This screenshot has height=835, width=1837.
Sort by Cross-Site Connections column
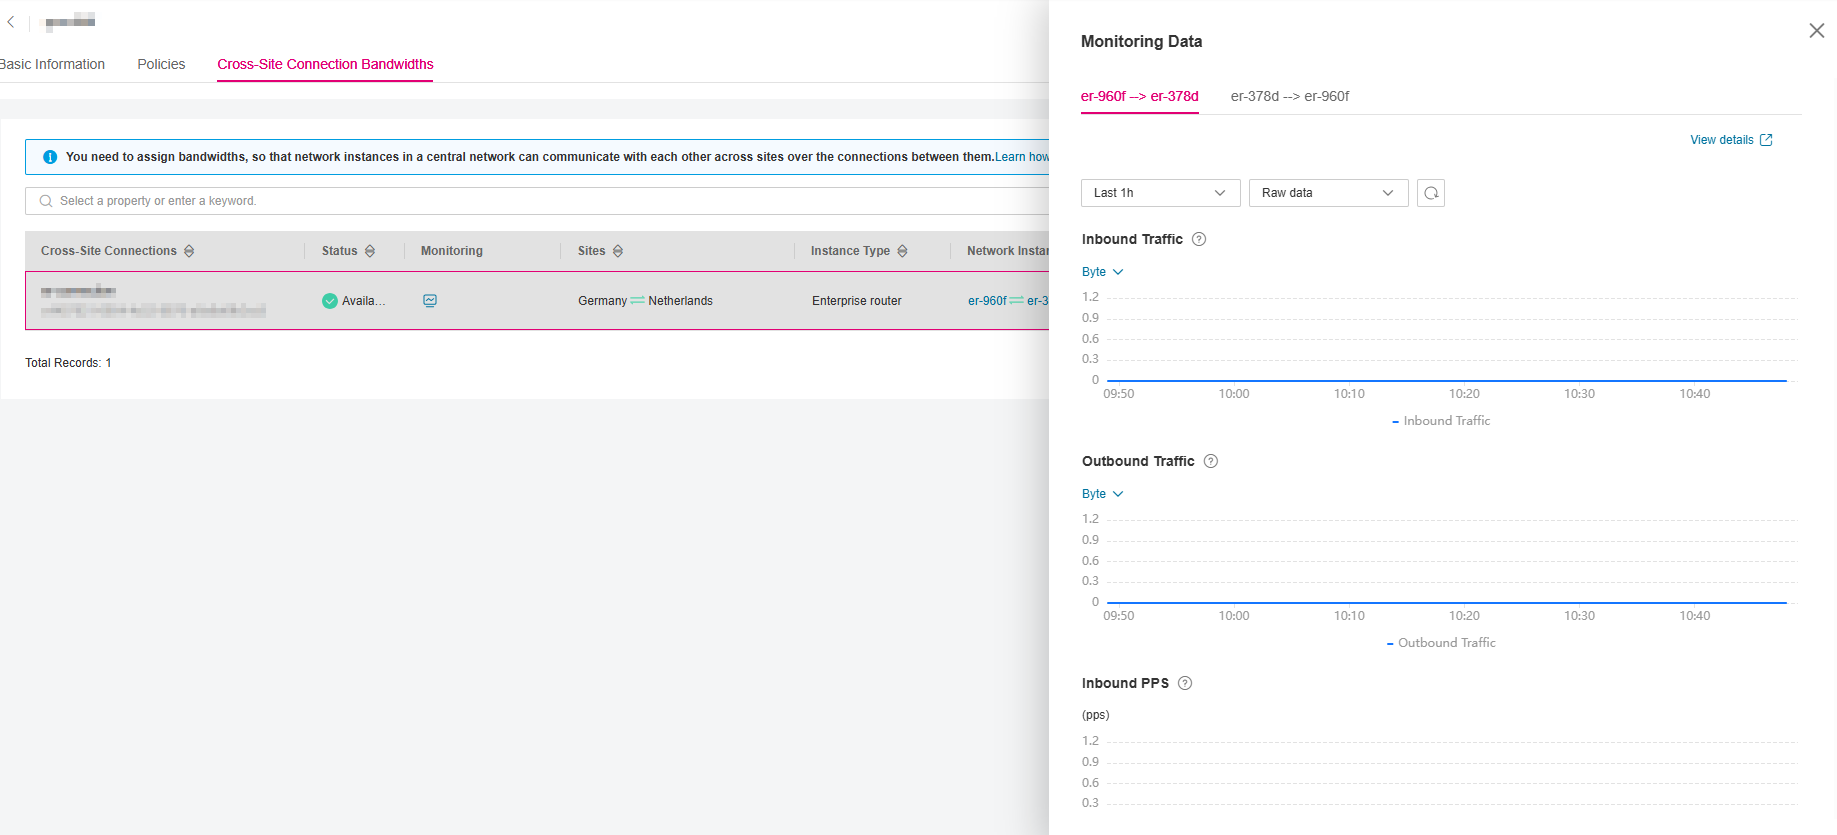(x=189, y=251)
